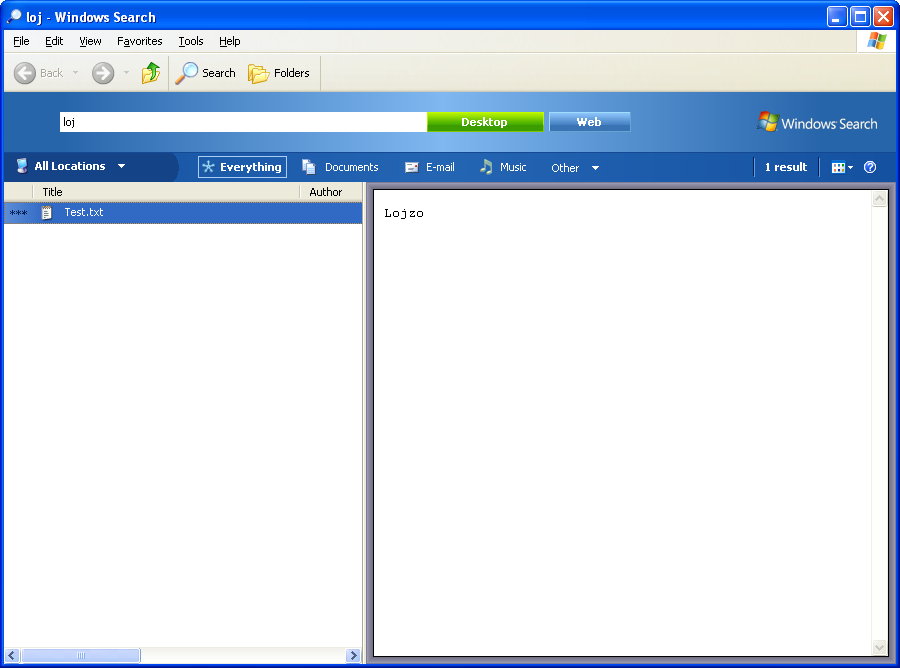900x668 pixels.
Task: Open the Tools menu
Action: 191,41
